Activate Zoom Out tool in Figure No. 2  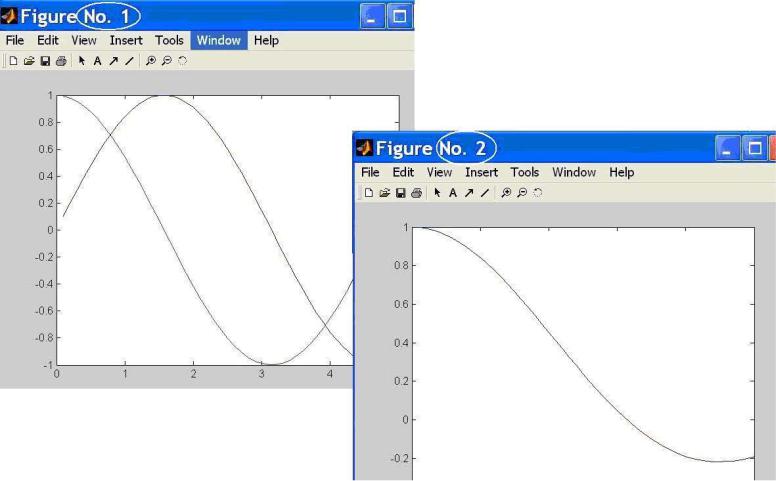(x=522, y=193)
